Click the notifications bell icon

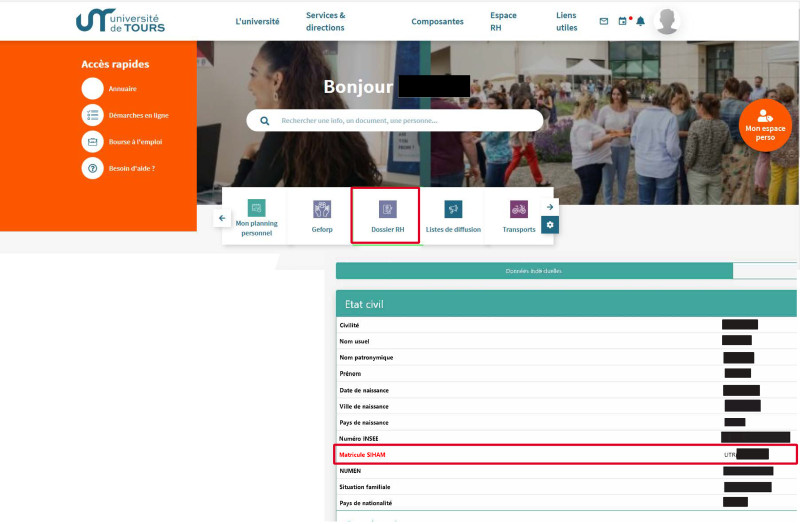coord(641,21)
